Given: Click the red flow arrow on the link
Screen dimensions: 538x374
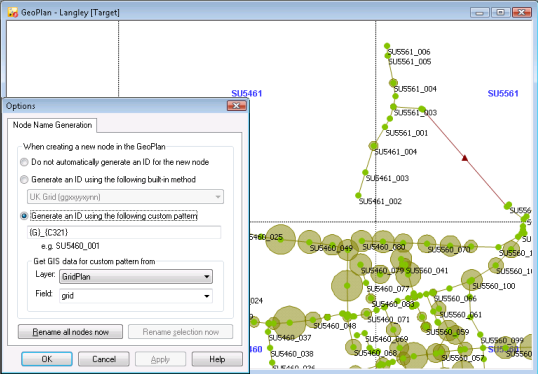Looking at the screenshot, I should 465,158.
